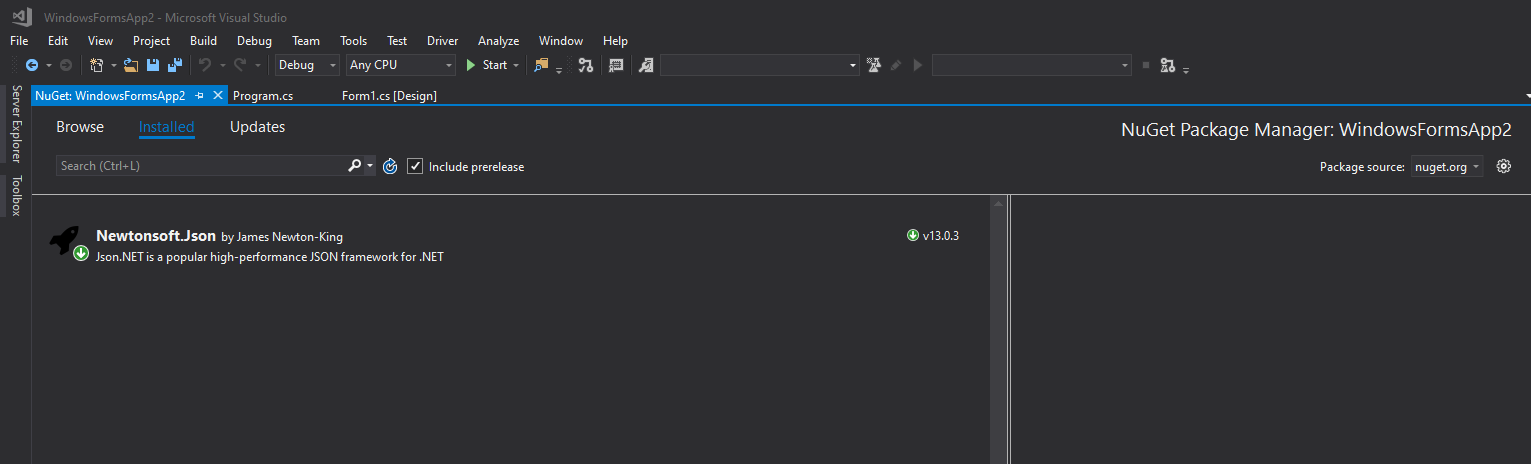Open the Analyze menu

click(x=498, y=41)
